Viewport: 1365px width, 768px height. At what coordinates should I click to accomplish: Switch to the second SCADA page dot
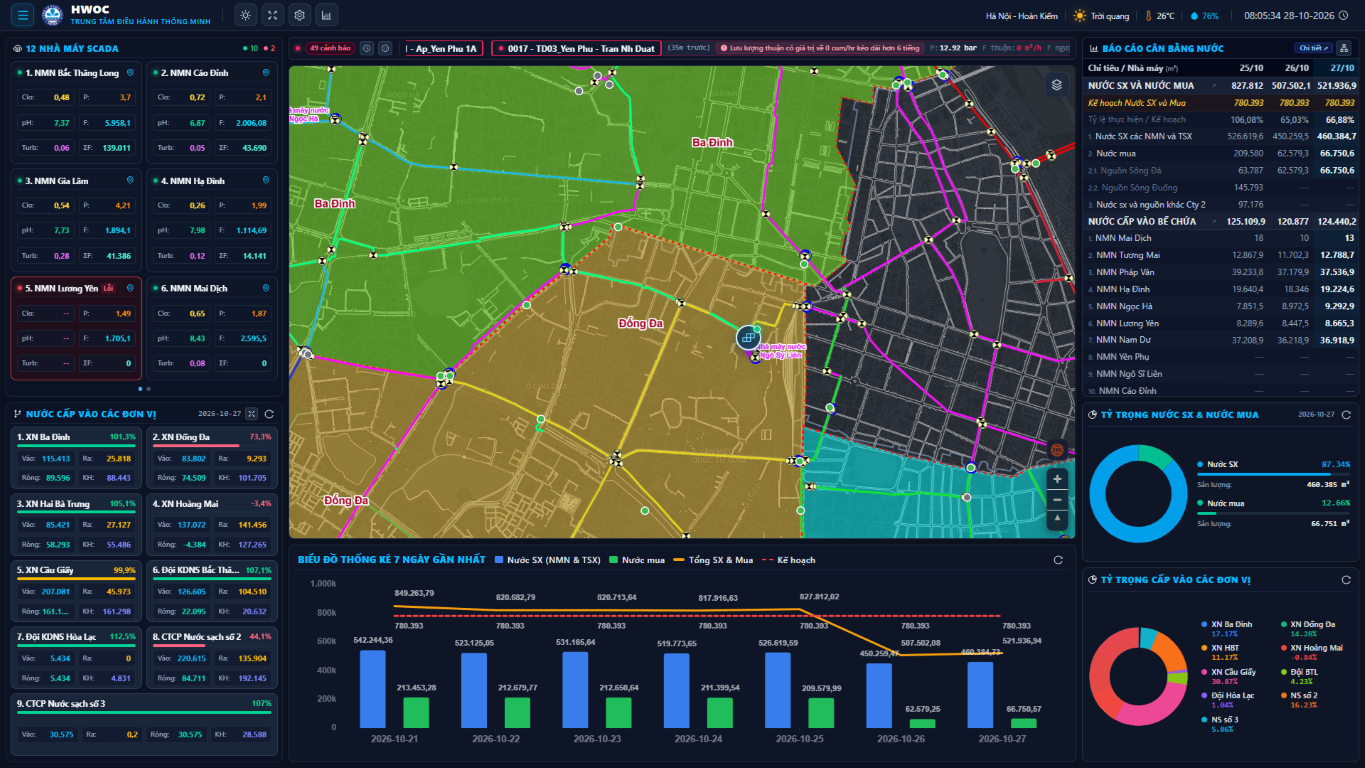[x=150, y=388]
